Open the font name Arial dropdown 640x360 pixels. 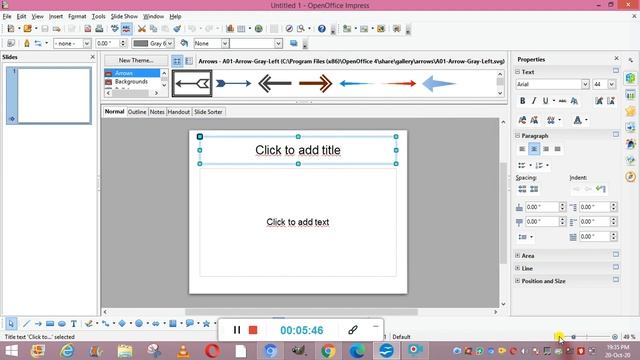click(585, 84)
